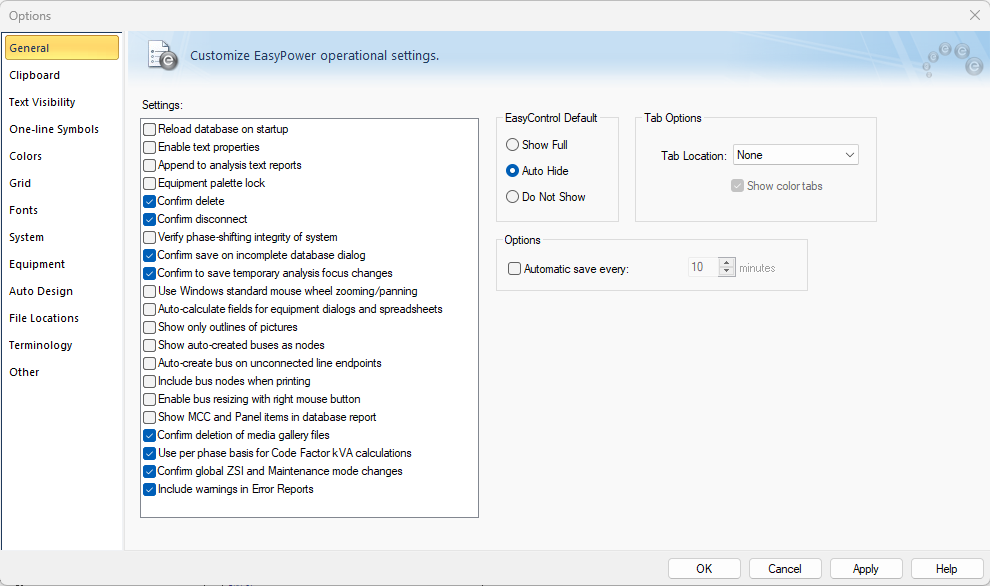Toggle per phase basis for Code Factor kVA

150,453
